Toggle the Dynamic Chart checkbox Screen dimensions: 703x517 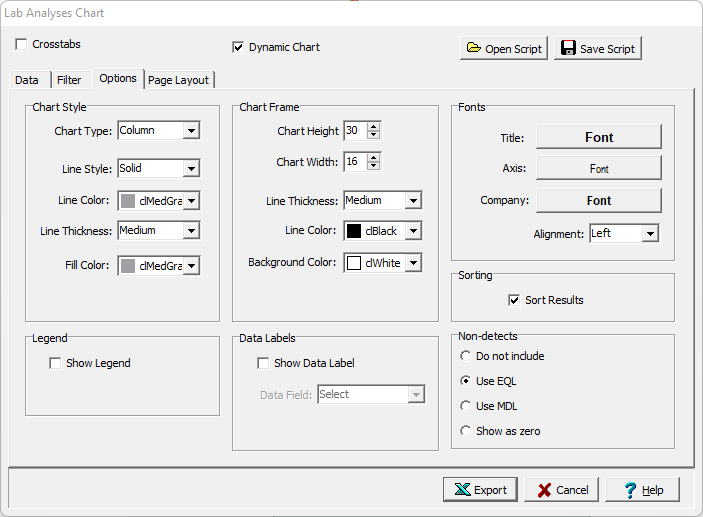pos(238,47)
